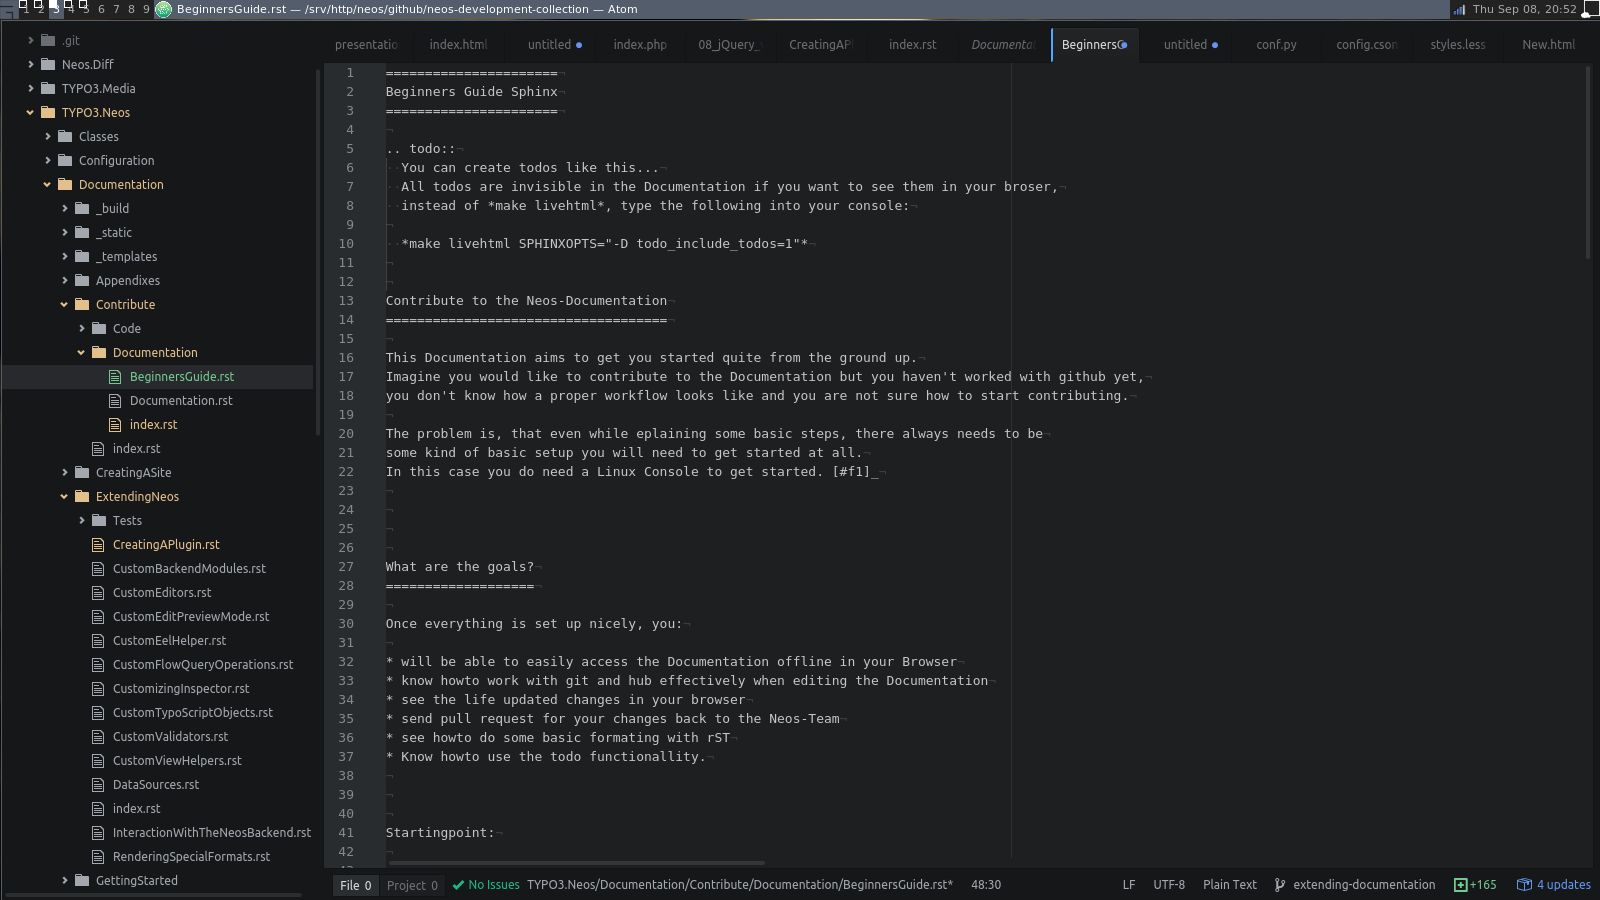The width and height of the screenshot is (1600, 900).
Task: Switch to the conf.py tab
Action: pyautogui.click(x=1276, y=45)
